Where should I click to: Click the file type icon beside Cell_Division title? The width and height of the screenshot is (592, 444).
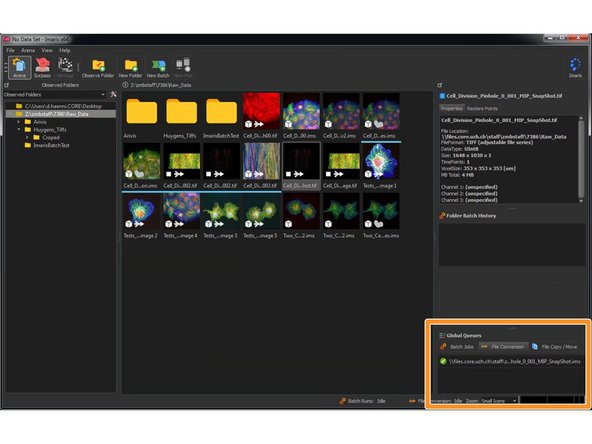pos(442,96)
